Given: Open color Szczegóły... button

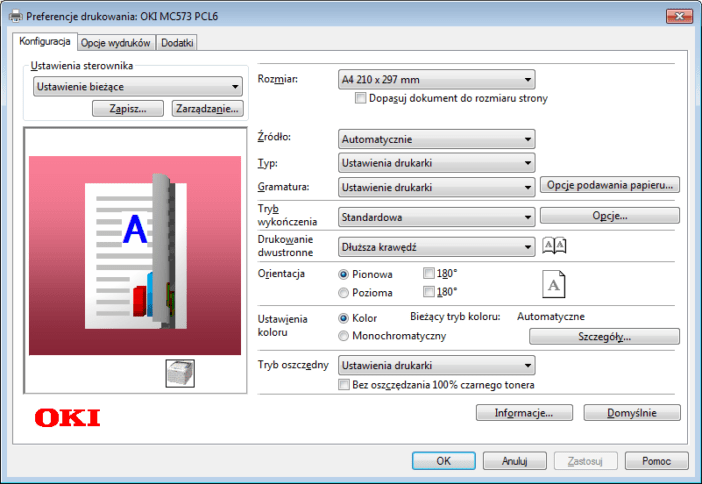Looking at the screenshot, I should tap(604, 337).
